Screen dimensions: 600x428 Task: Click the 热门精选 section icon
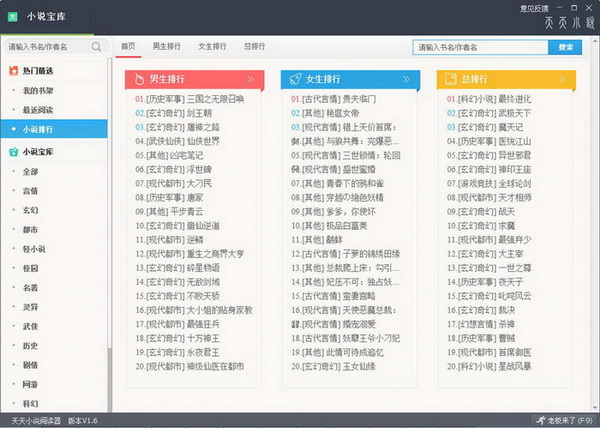pos(12,71)
